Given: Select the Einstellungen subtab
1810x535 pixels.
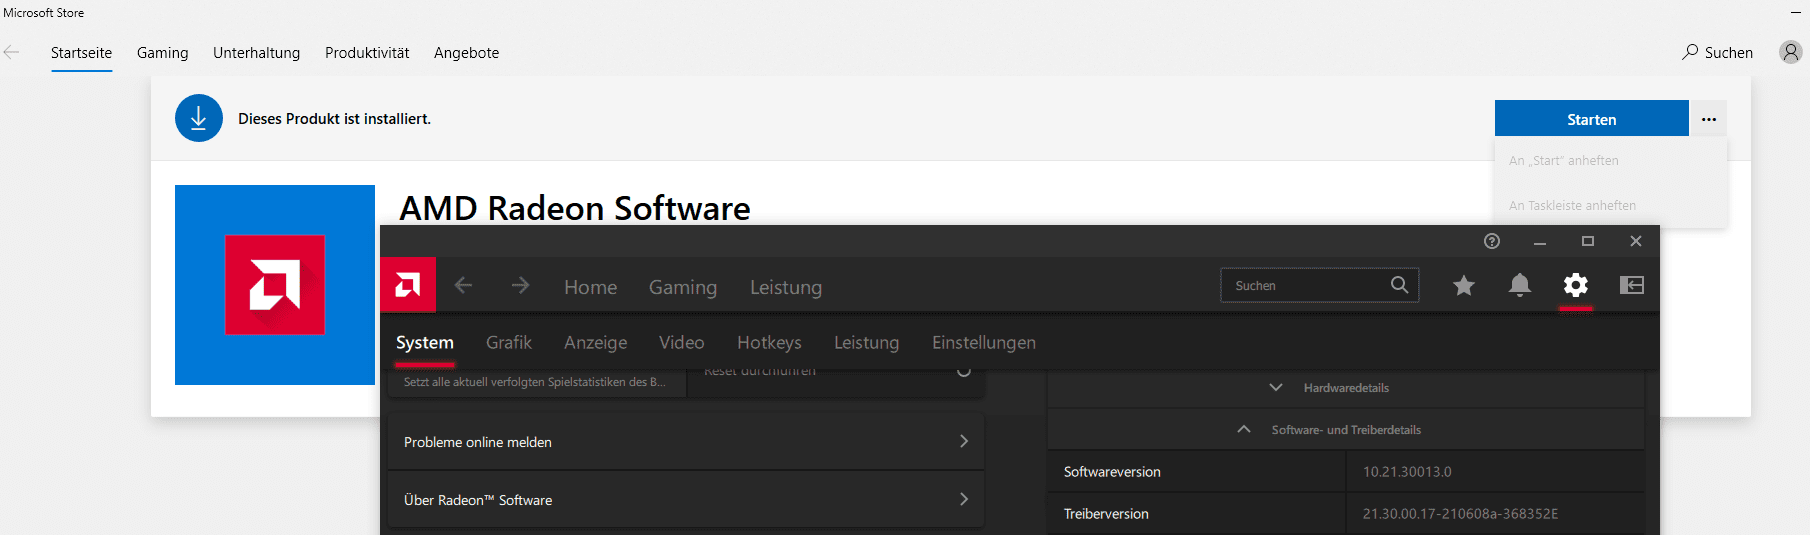Looking at the screenshot, I should [x=984, y=343].
